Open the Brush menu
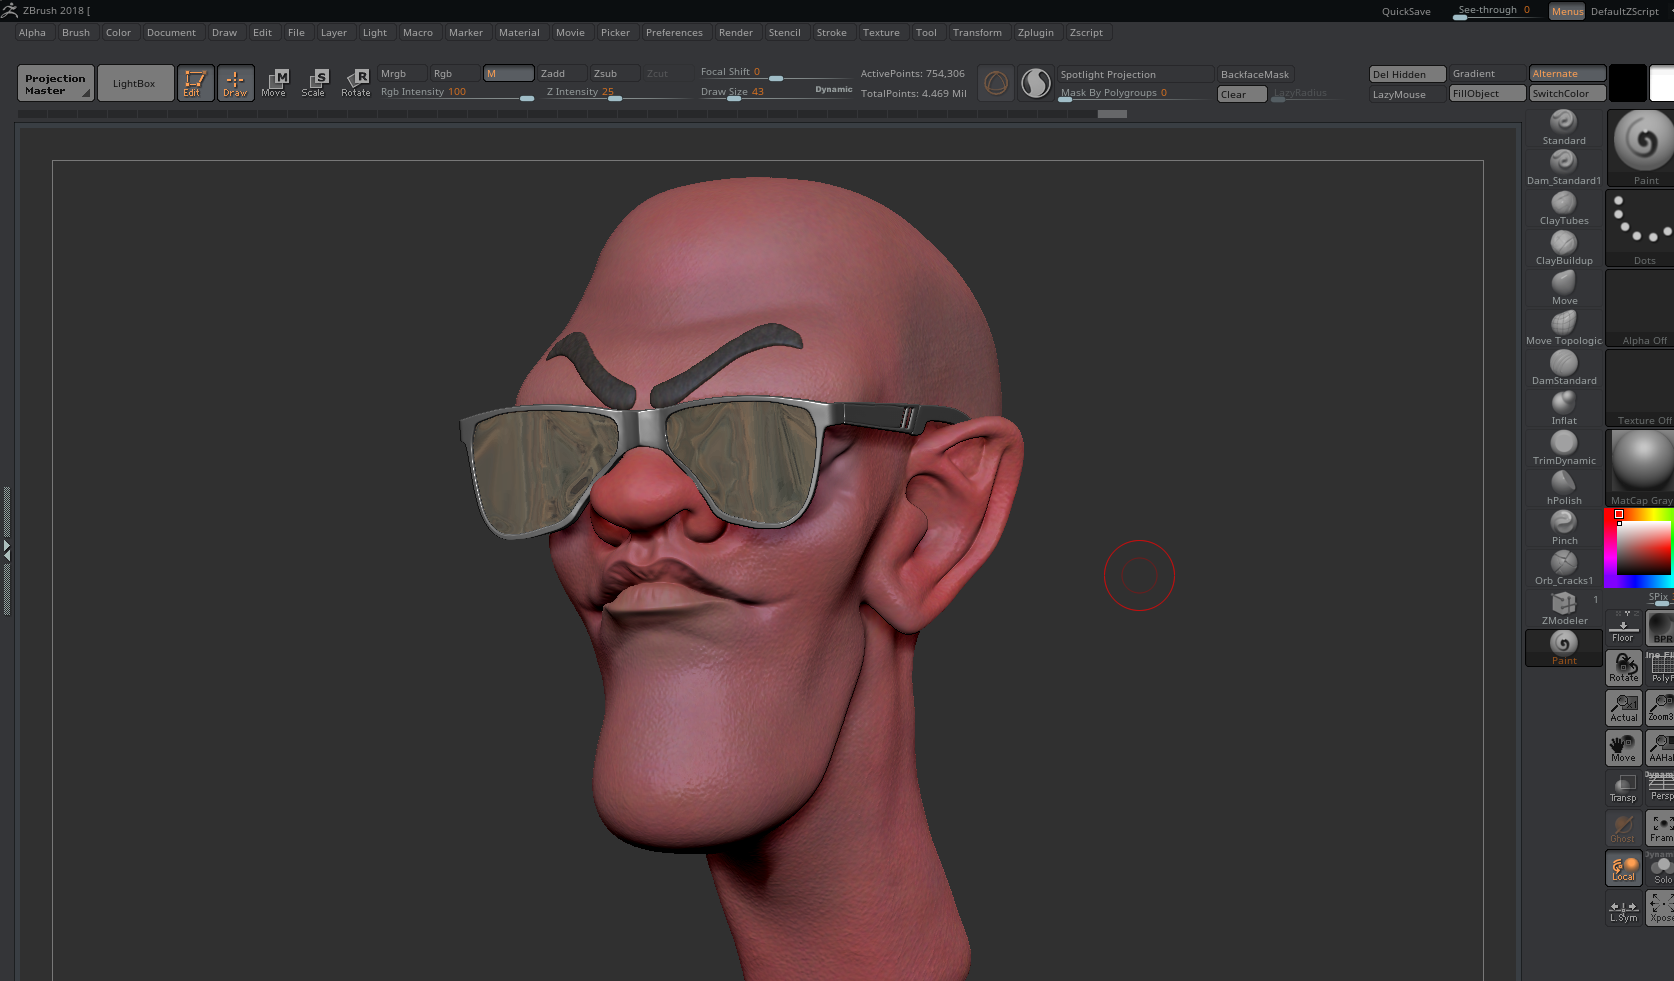The width and height of the screenshot is (1674, 981). coord(76,33)
